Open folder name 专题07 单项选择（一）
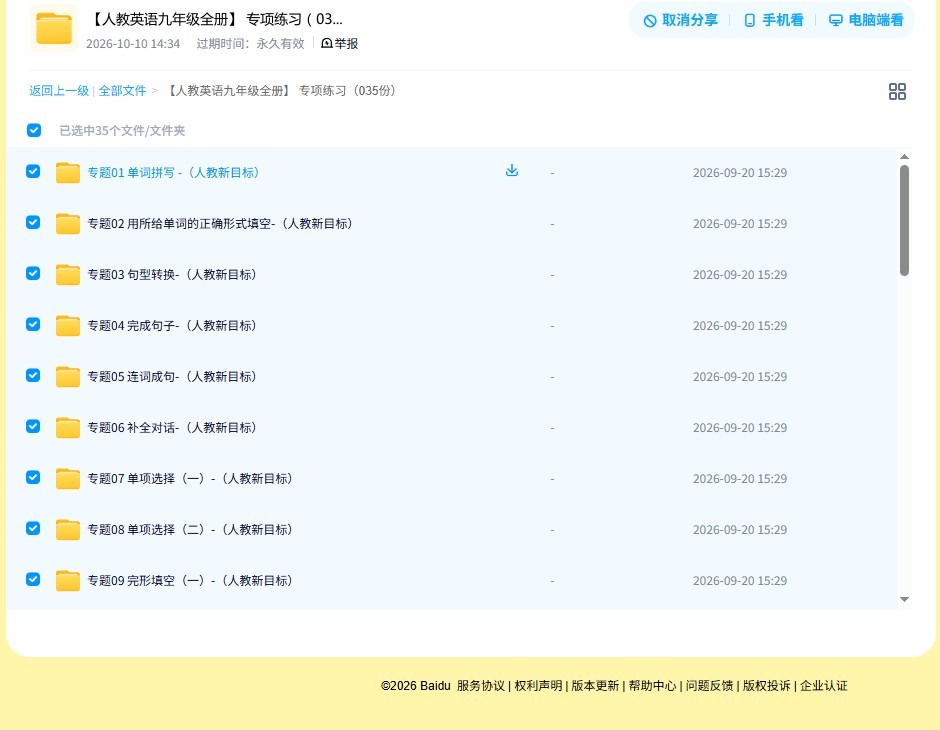Screen dimensions: 940x730 (190, 478)
